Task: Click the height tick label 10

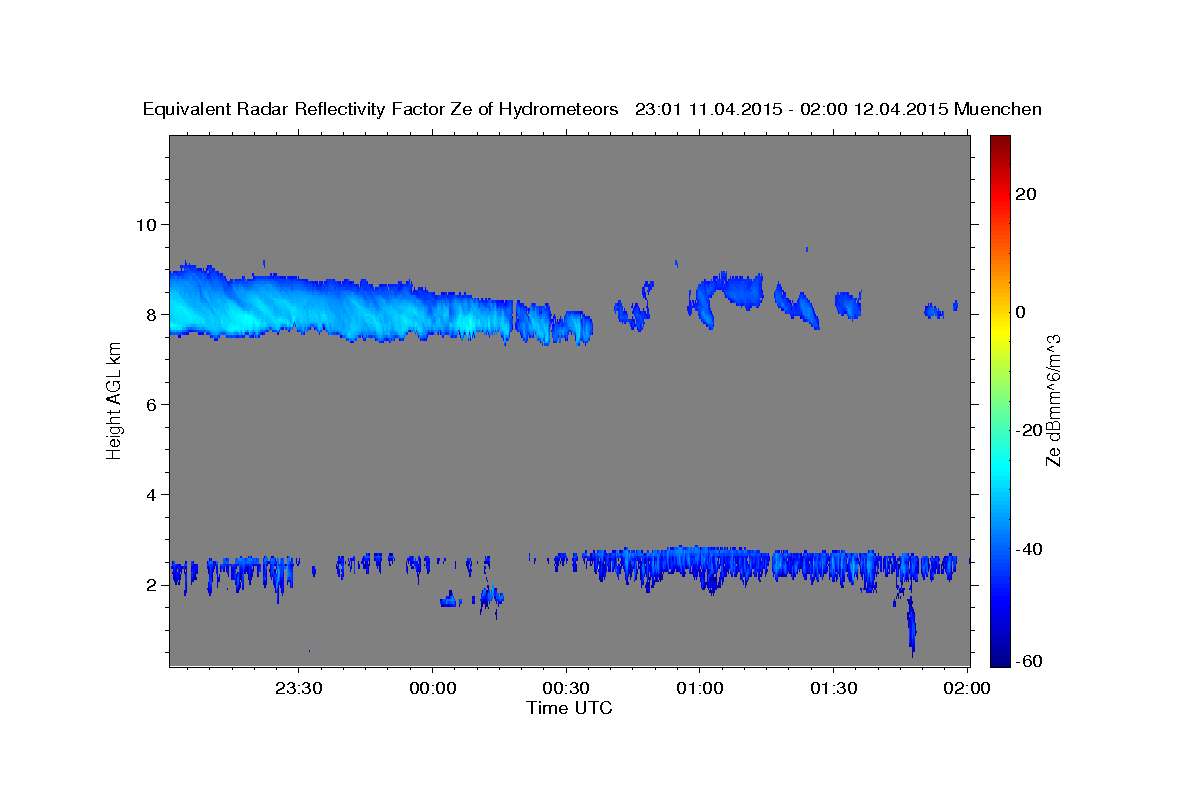Action: click(146, 224)
